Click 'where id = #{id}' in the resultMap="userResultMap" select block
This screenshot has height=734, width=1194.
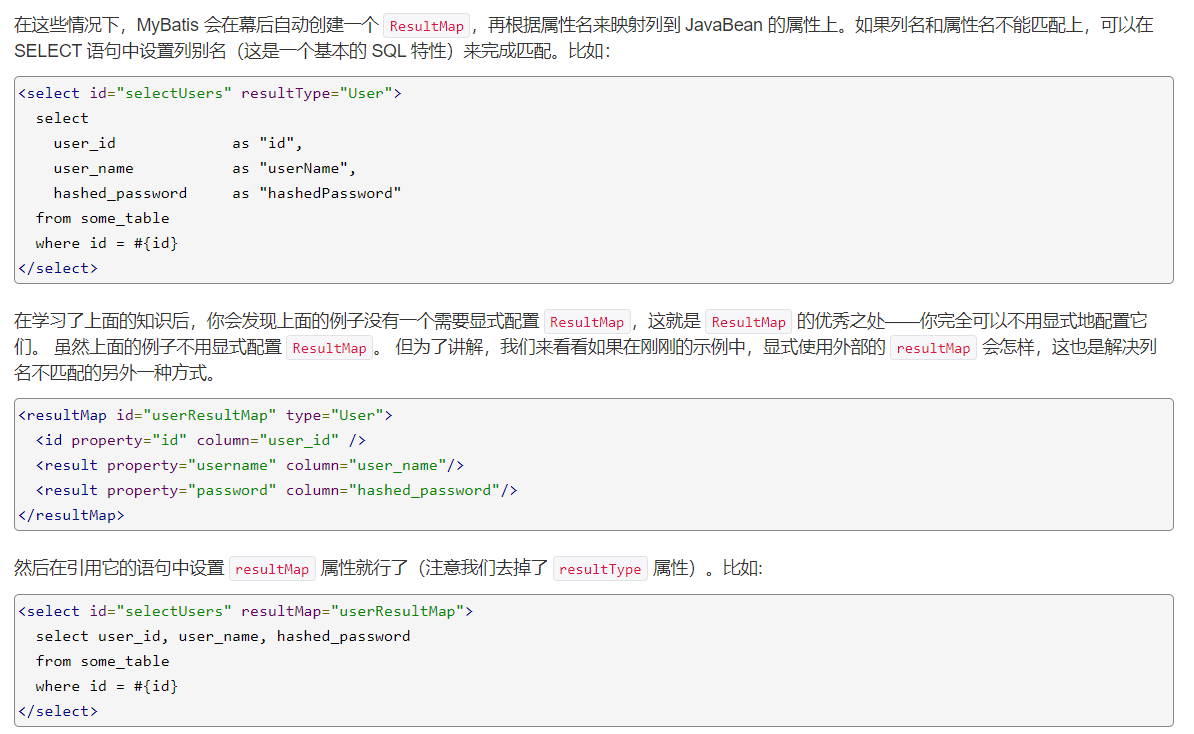pyautogui.click(x=107, y=687)
